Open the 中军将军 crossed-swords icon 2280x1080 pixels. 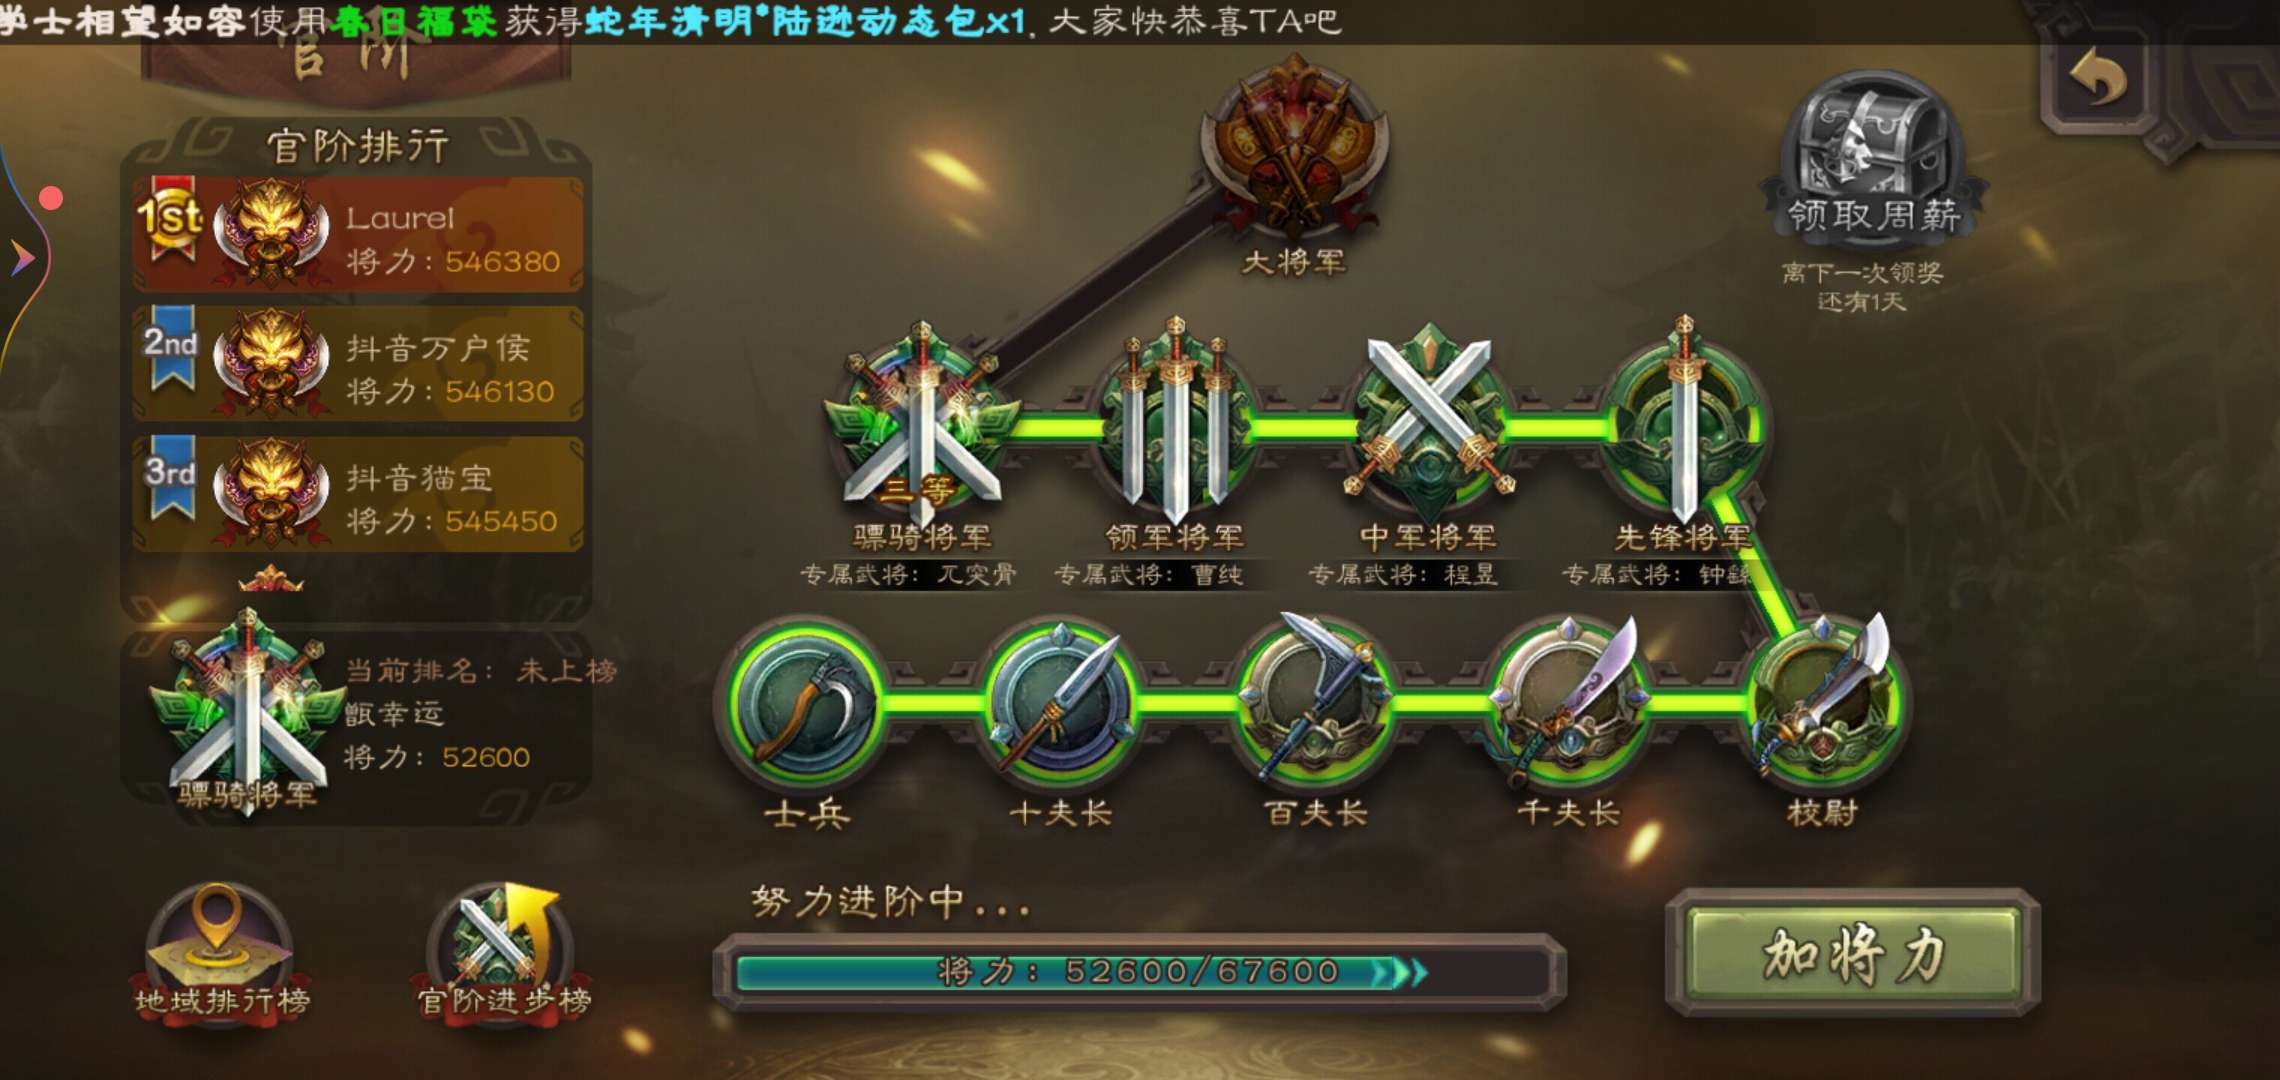pos(1429,422)
